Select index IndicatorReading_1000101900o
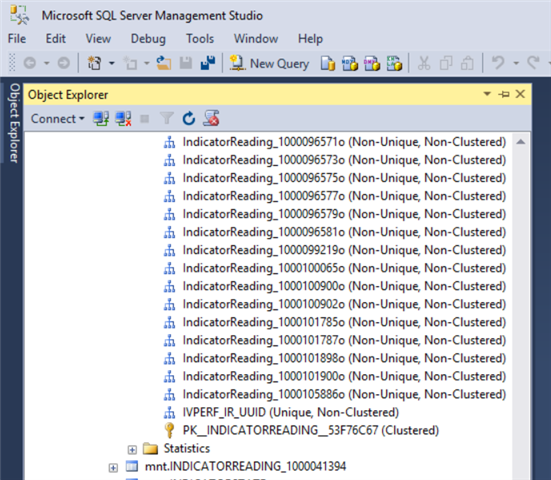551x480 pixels. 344,376
